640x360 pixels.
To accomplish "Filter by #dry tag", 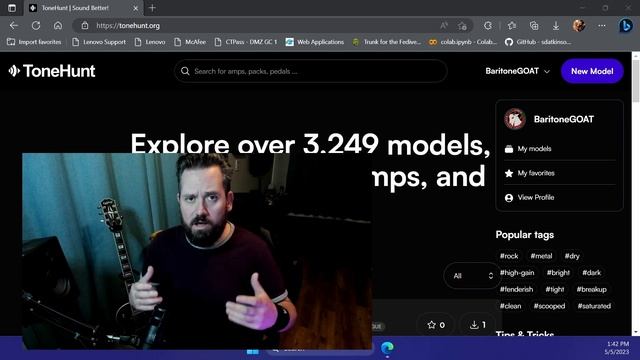I will coord(572,256).
